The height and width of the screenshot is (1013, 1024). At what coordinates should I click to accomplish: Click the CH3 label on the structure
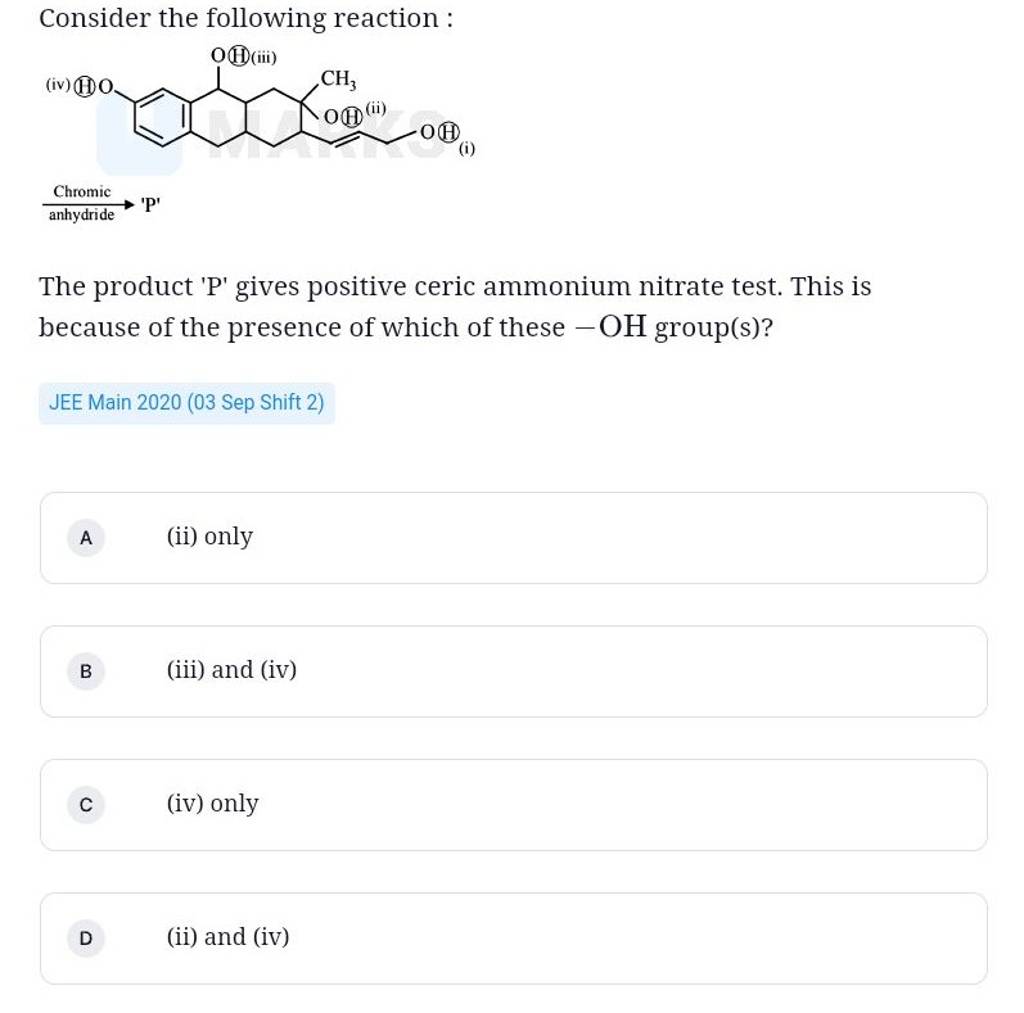(335, 77)
